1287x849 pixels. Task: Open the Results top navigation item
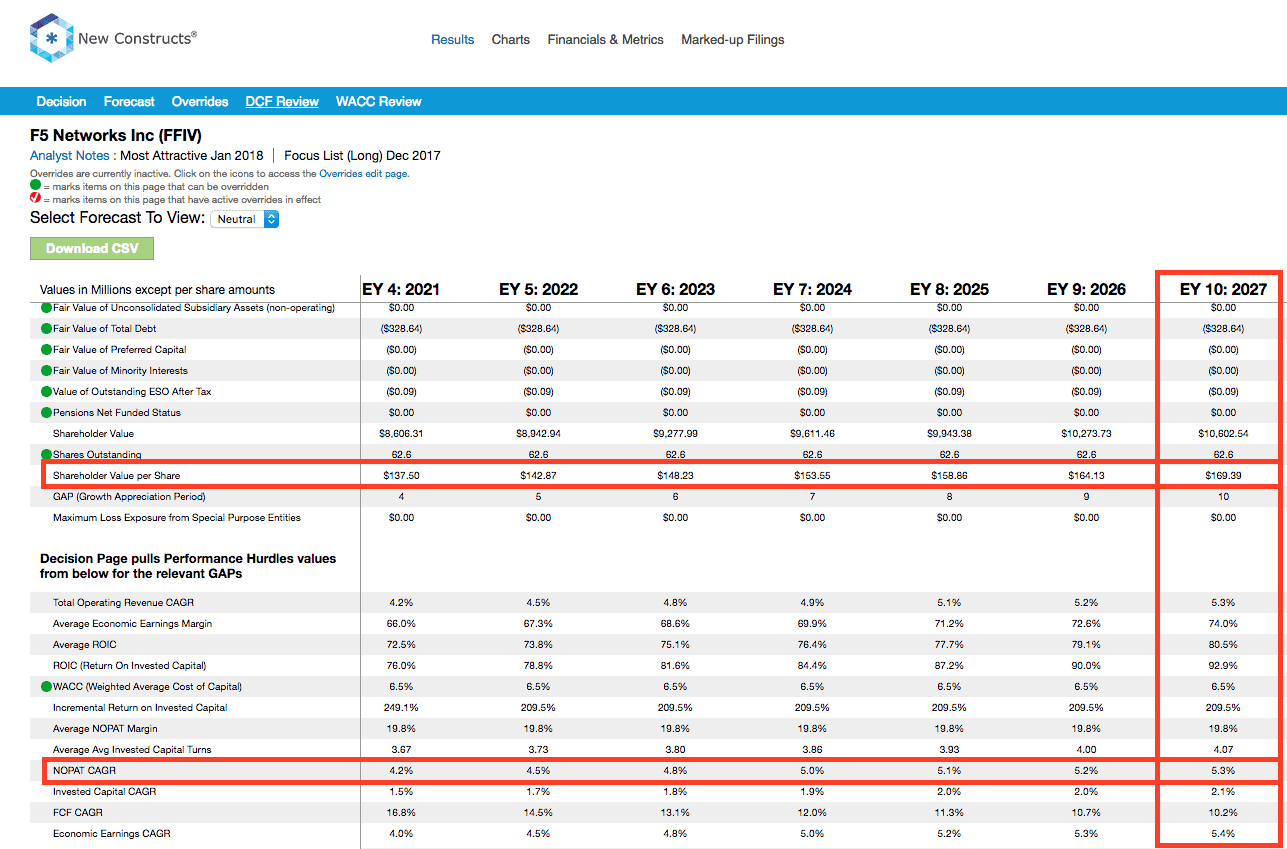(x=453, y=40)
